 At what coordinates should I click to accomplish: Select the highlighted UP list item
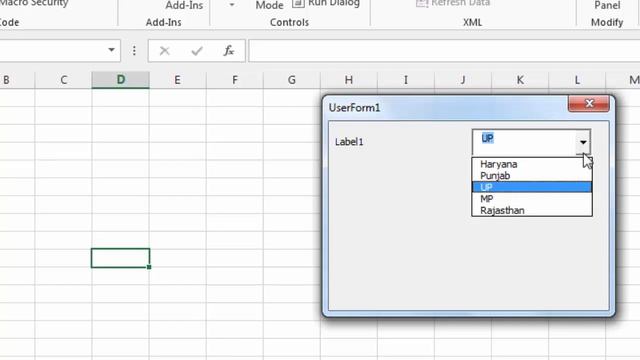(x=532, y=187)
